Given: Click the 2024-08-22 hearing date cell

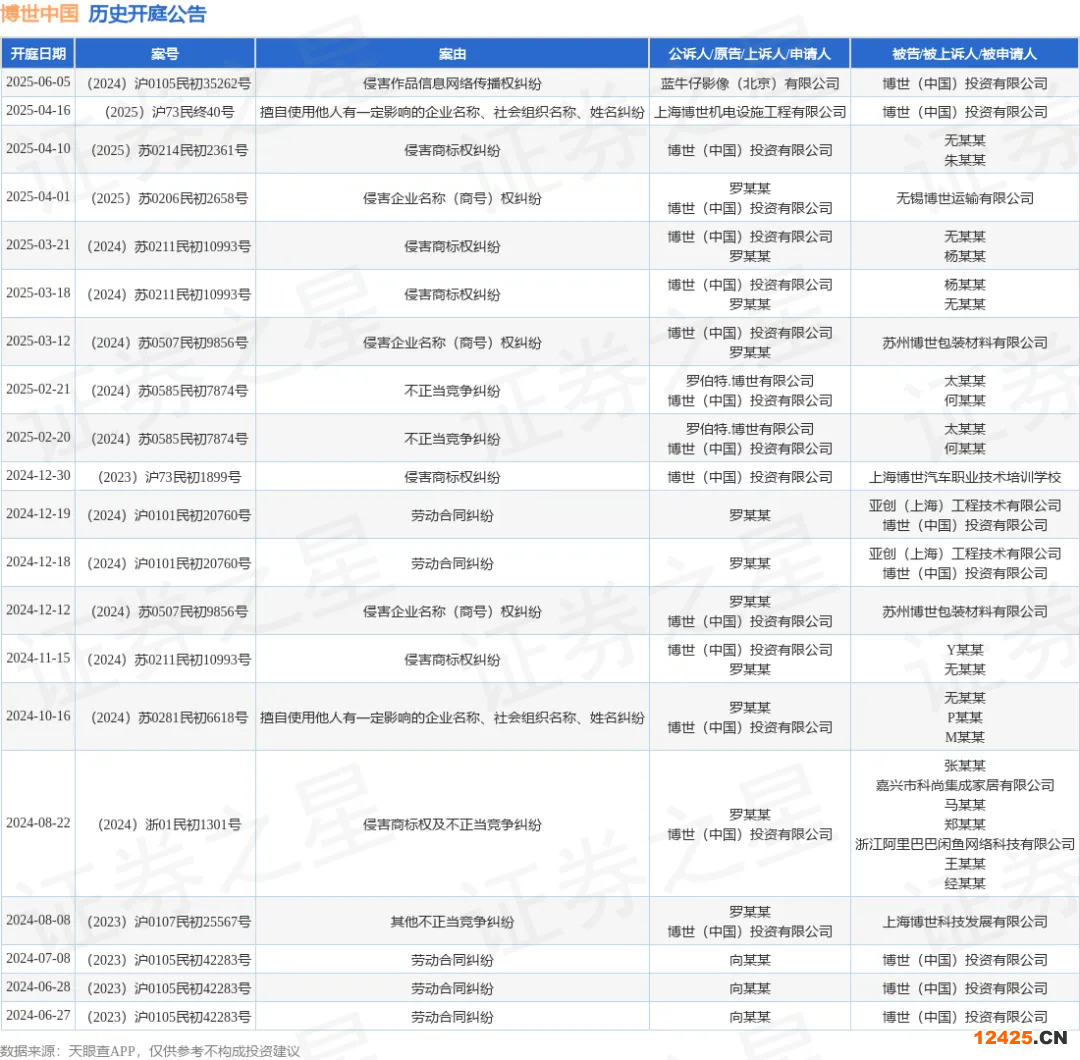Looking at the screenshot, I should coord(37,823).
